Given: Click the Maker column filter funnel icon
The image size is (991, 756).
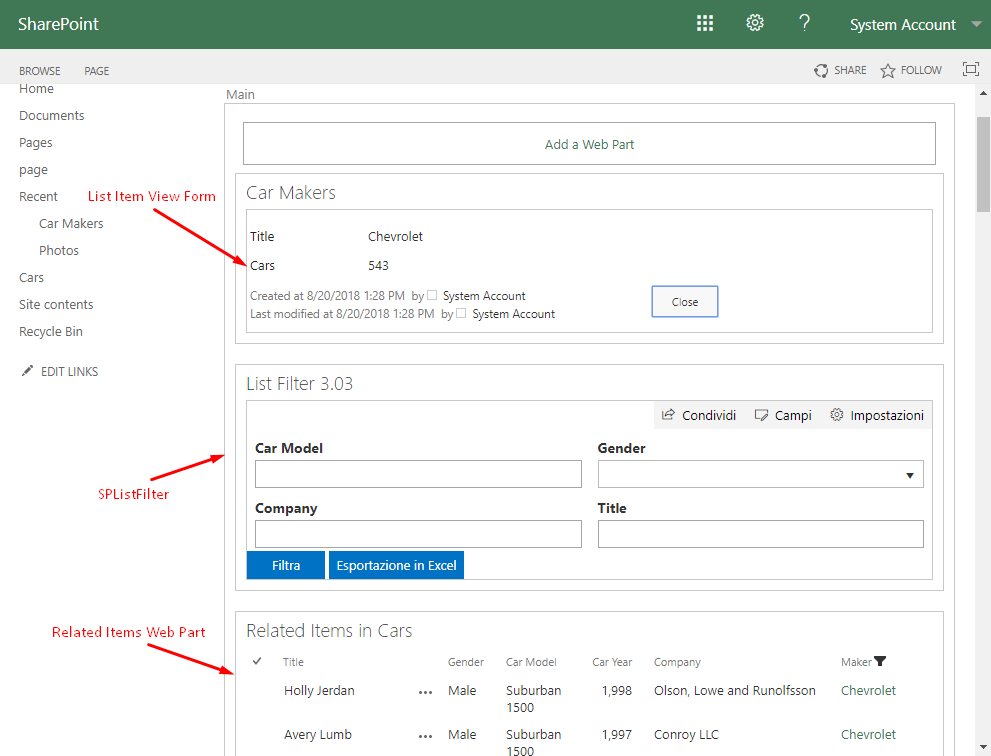Looking at the screenshot, I should pos(880,661).
